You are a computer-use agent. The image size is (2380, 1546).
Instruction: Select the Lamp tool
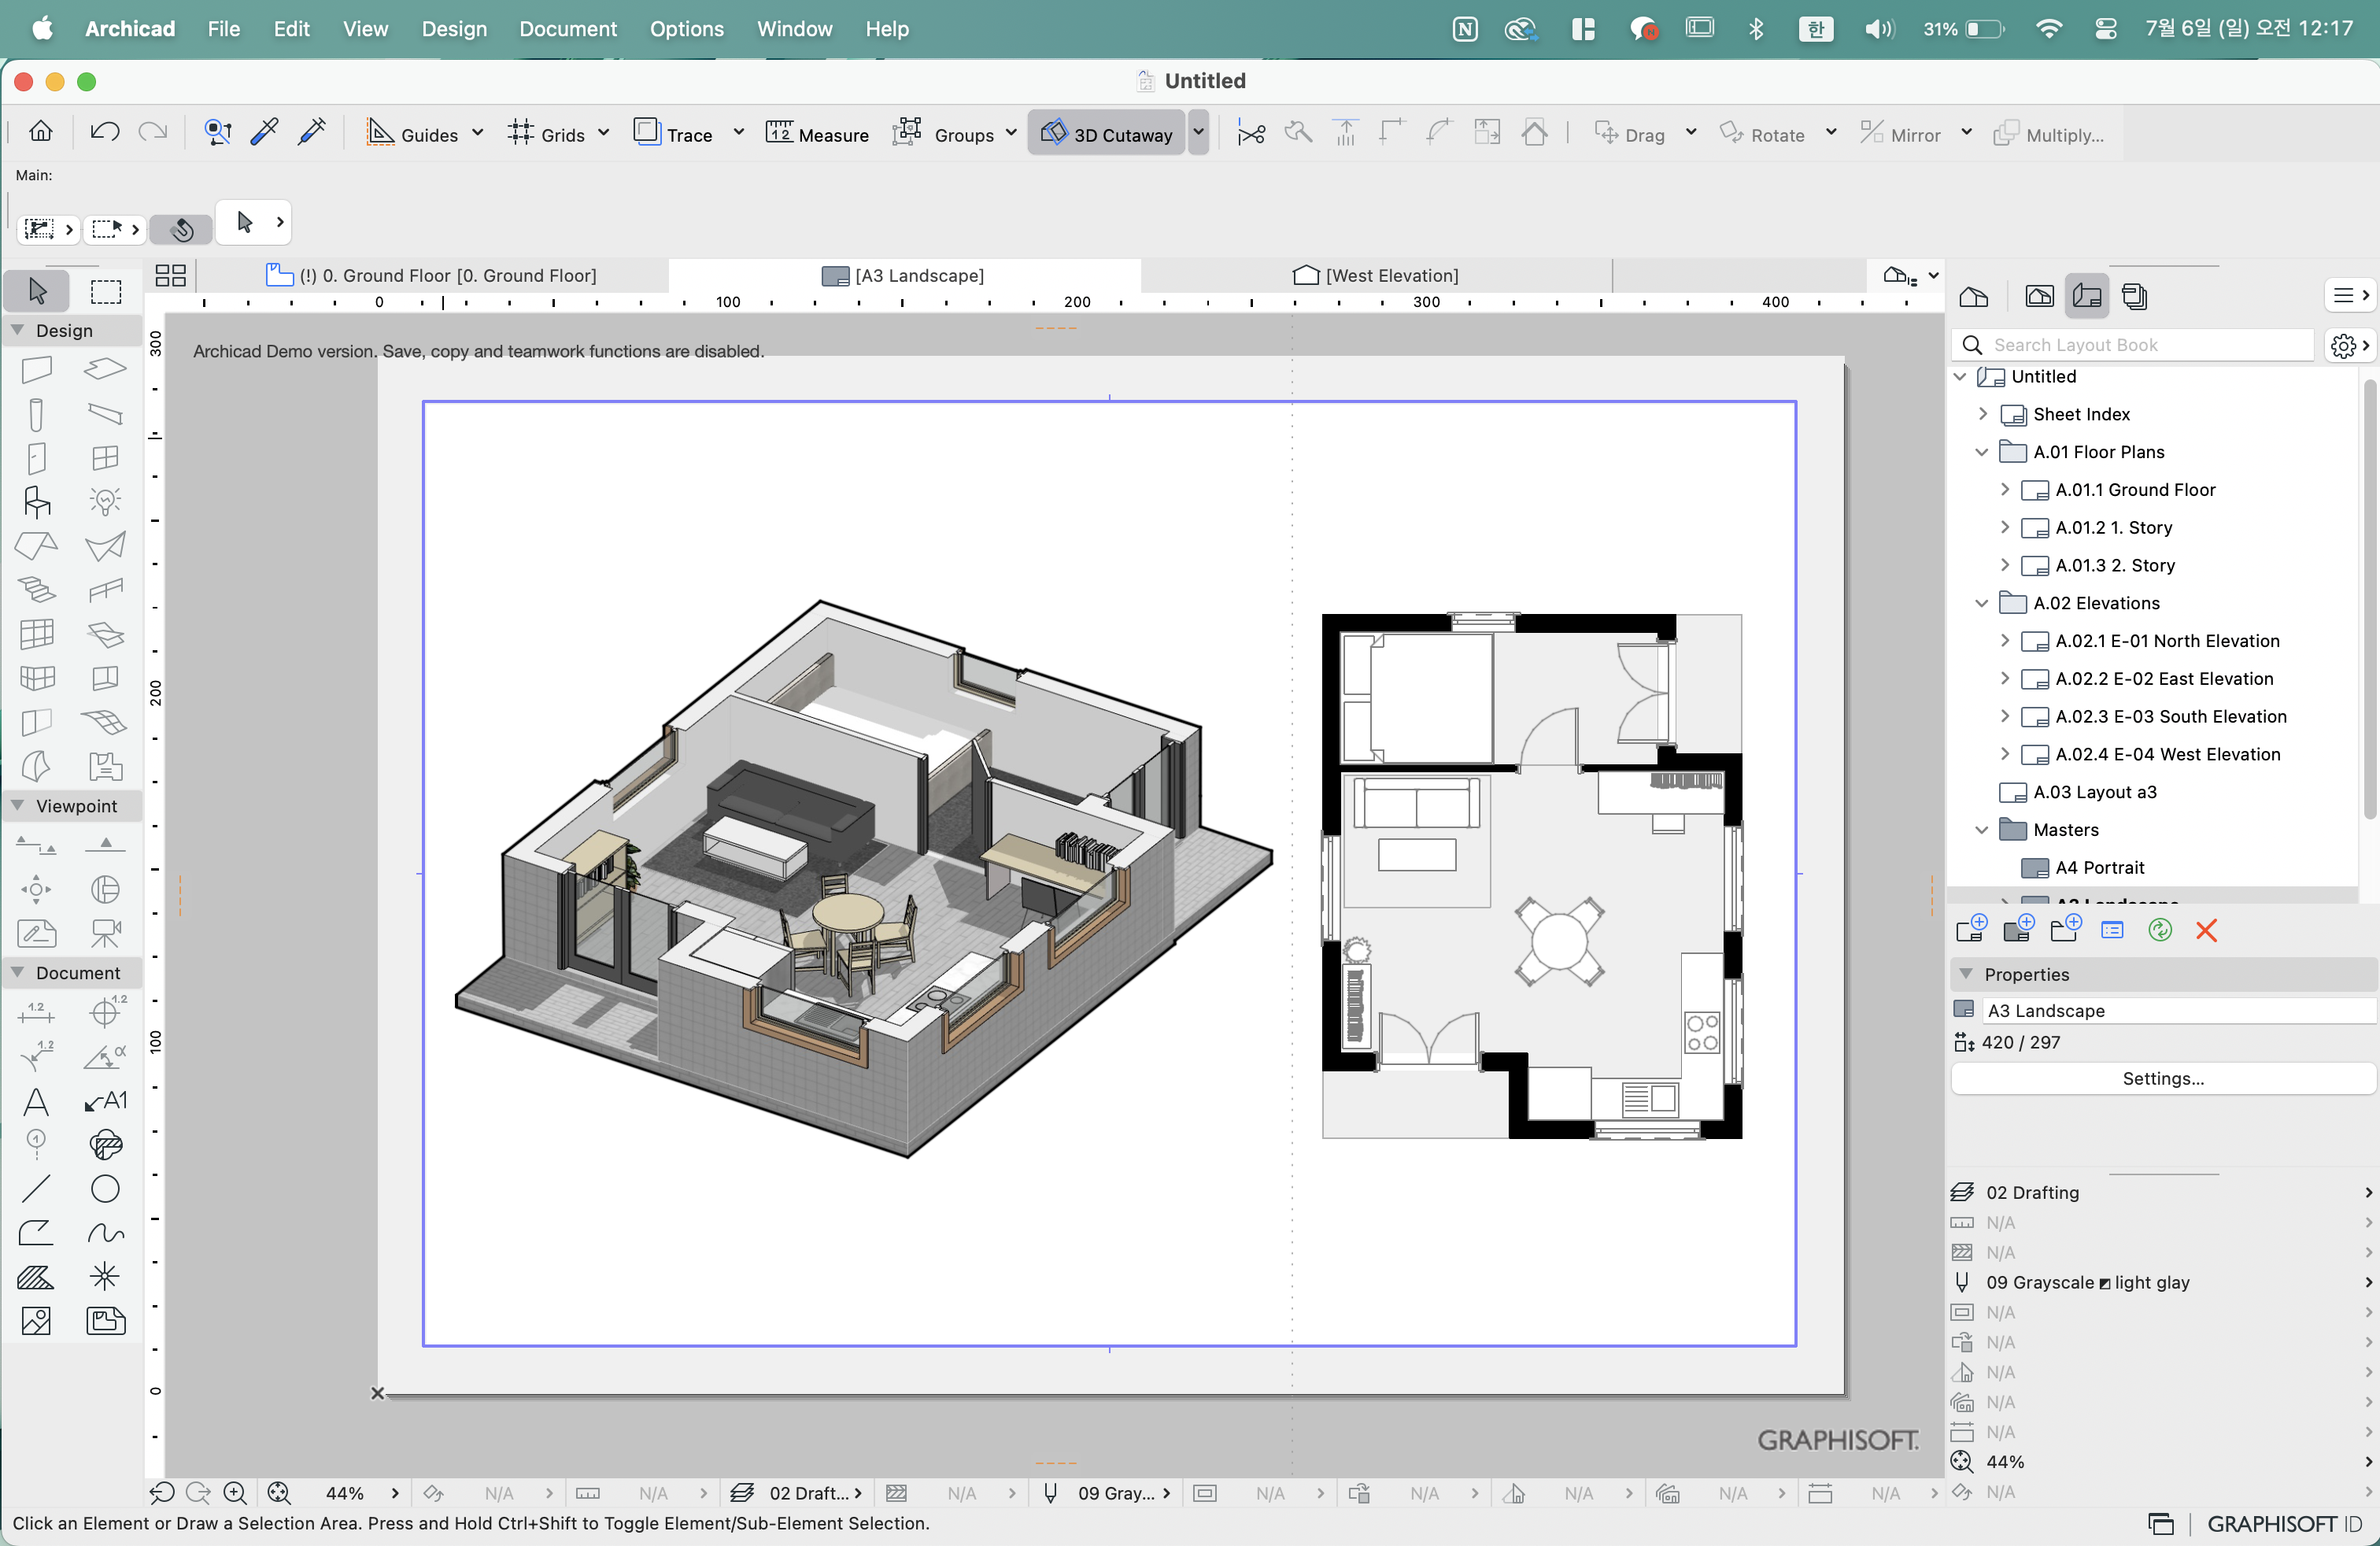[105, 502]
